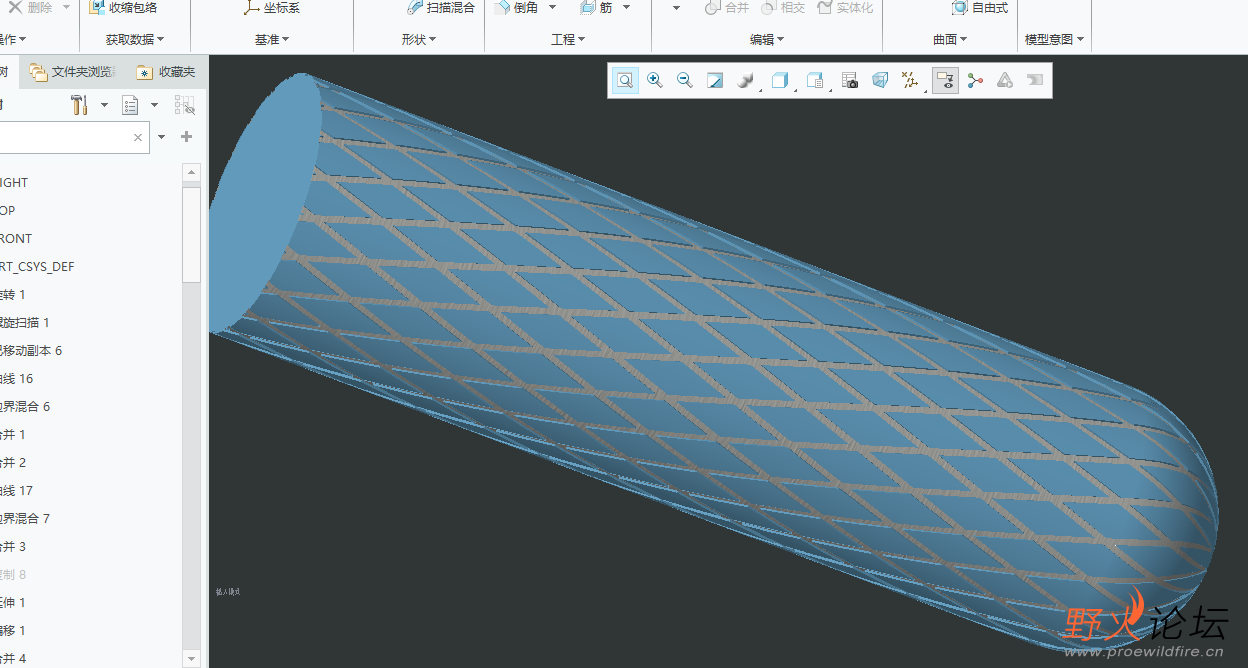Toggle the spin center icon

(x=975, y=81)
